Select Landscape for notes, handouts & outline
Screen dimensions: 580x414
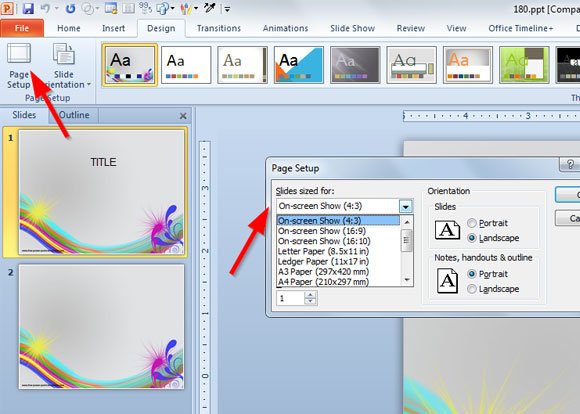point(472,289)
